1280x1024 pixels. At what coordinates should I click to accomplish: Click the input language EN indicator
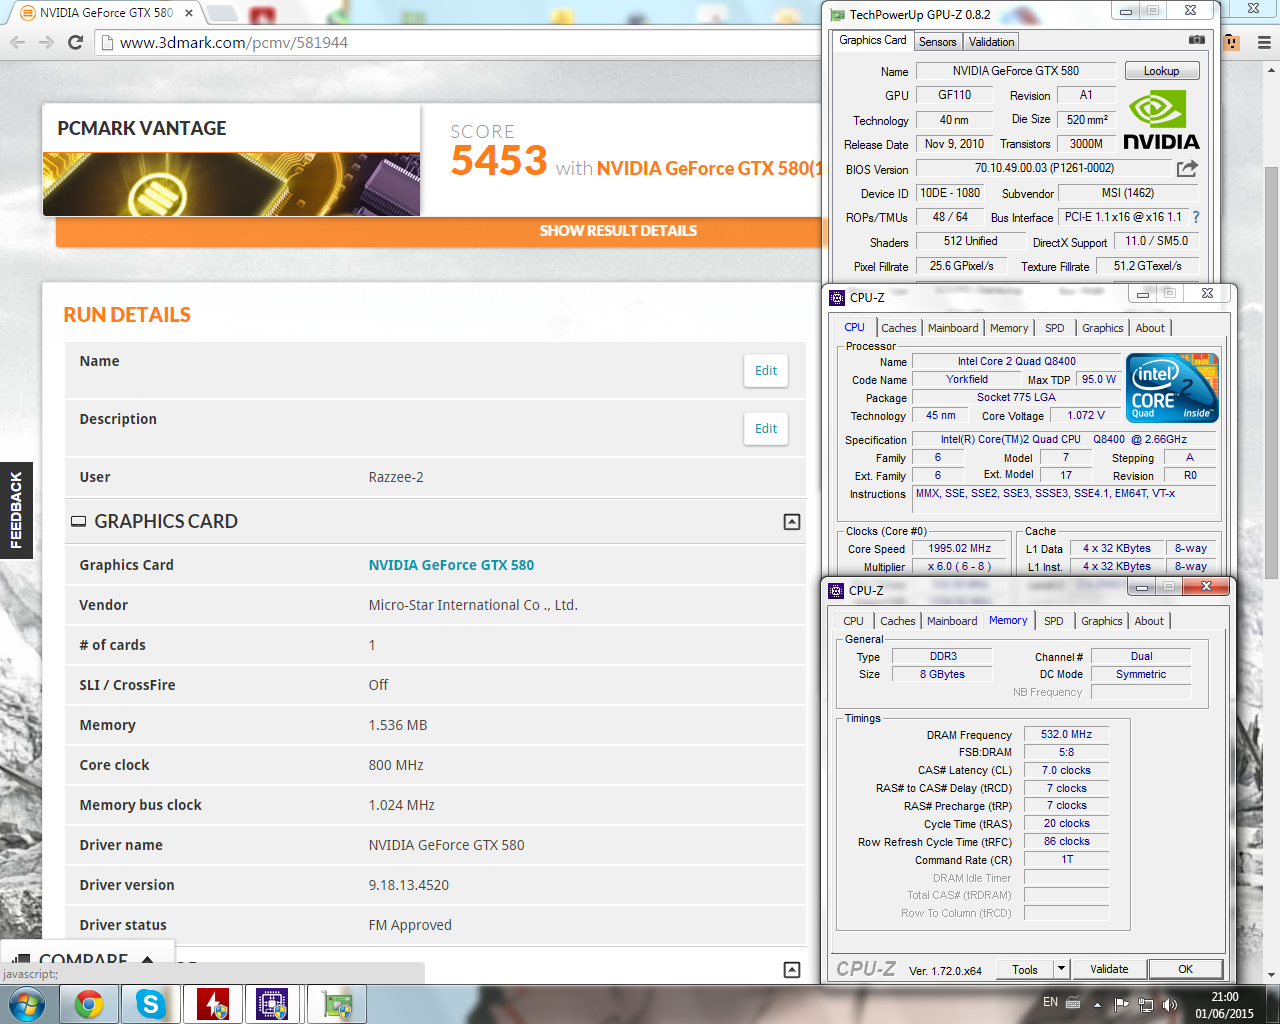tap(1050, 1002)
